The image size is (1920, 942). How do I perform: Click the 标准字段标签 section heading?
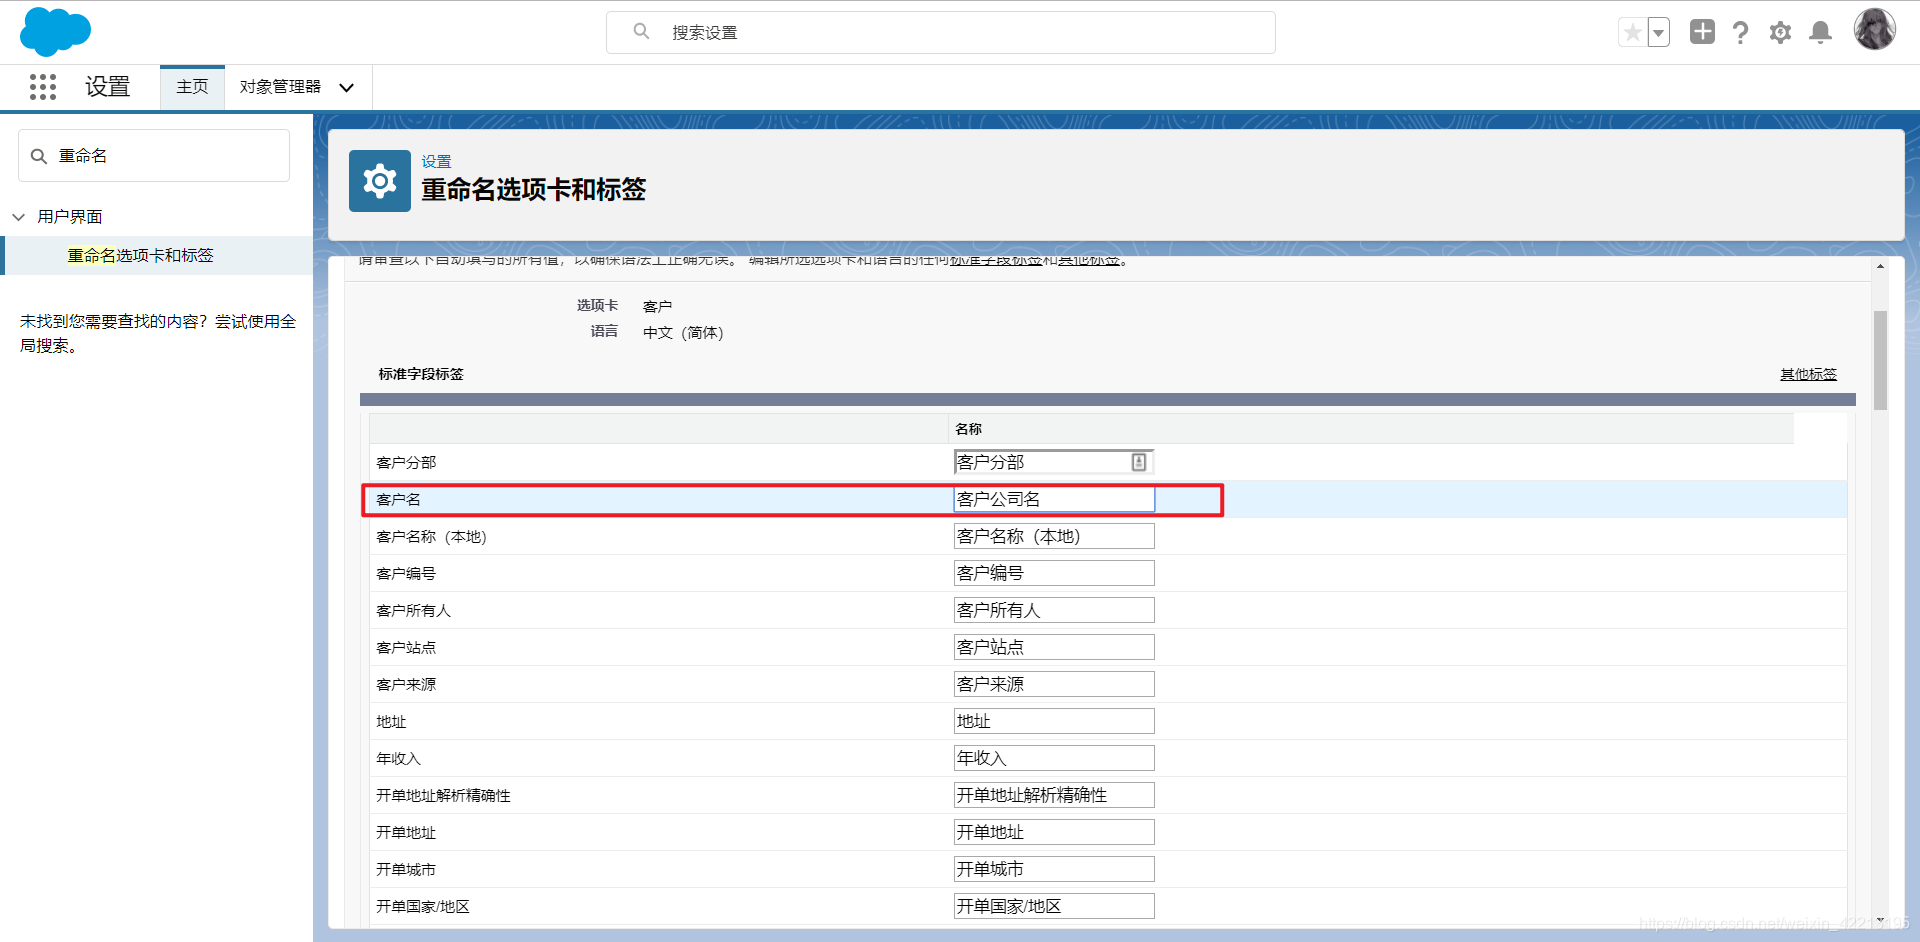421,374
